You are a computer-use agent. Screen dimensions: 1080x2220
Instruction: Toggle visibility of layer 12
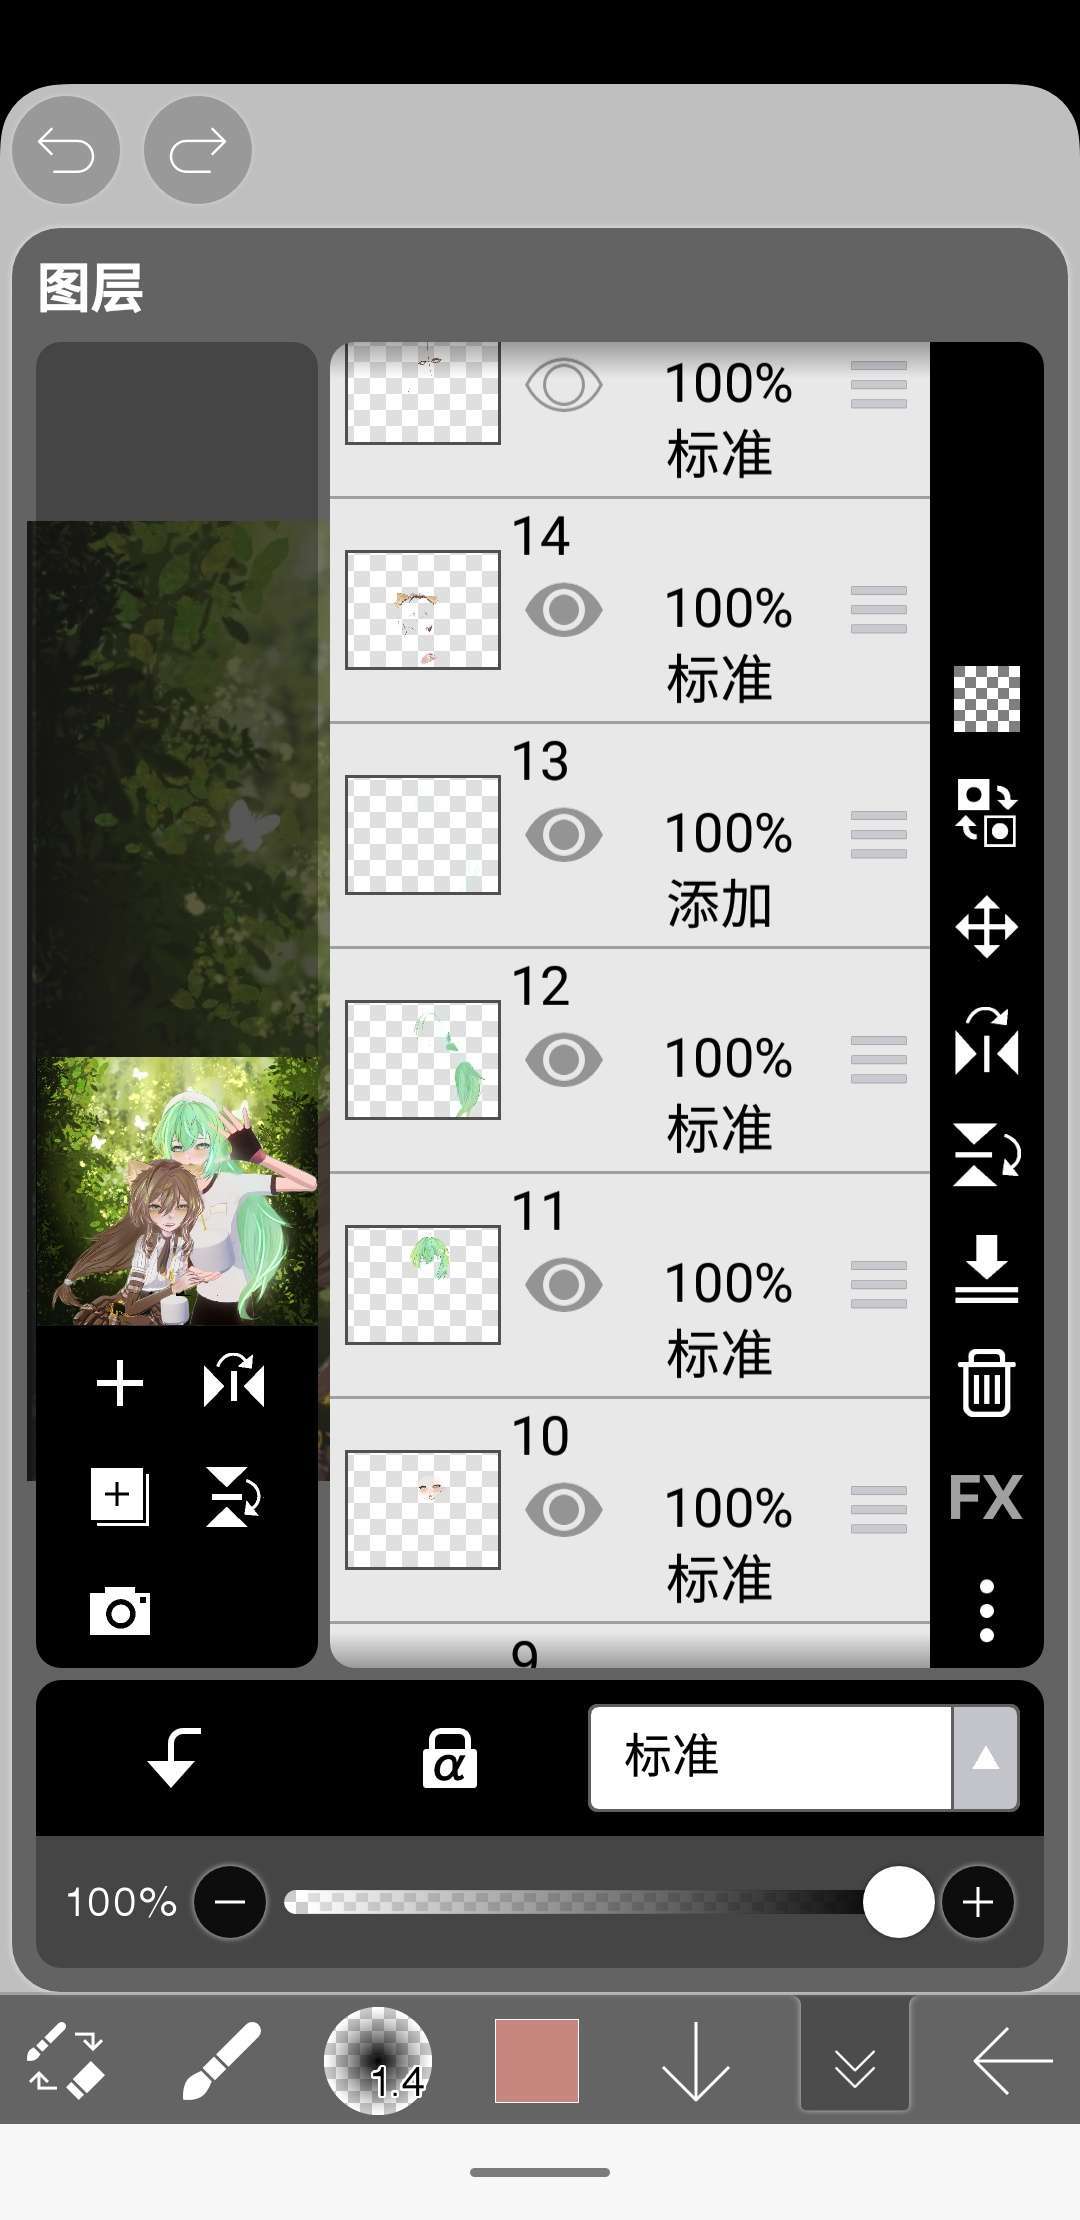click(564, 1060)
